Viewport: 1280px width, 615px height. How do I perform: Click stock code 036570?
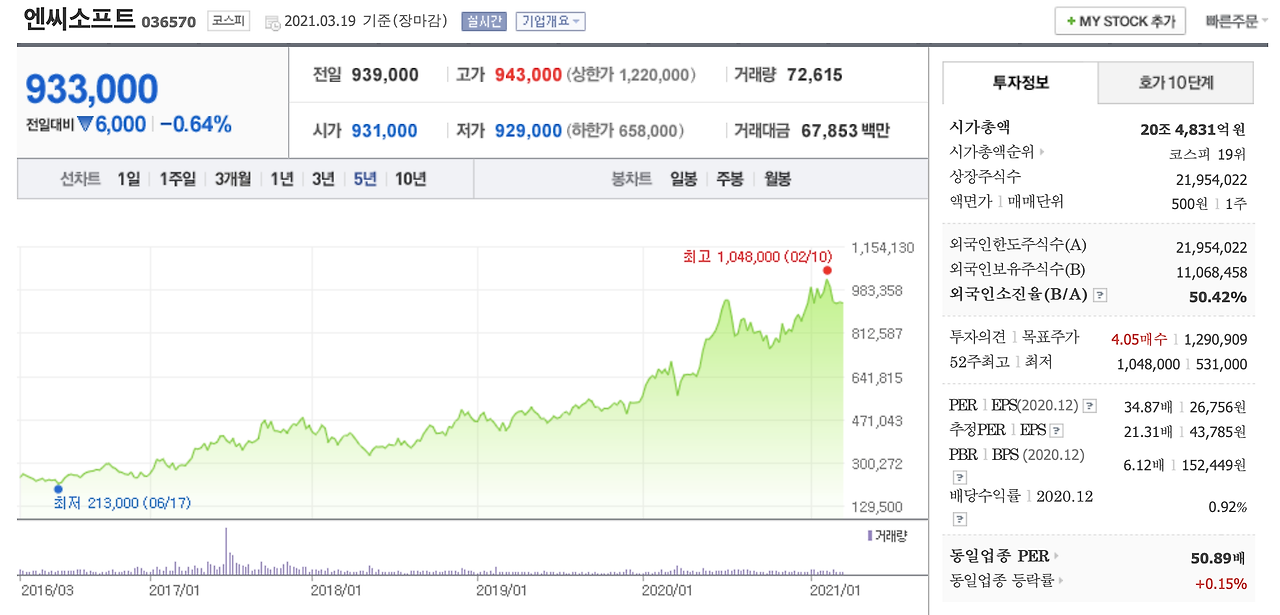pyautogui.click(x=171, y=21)
